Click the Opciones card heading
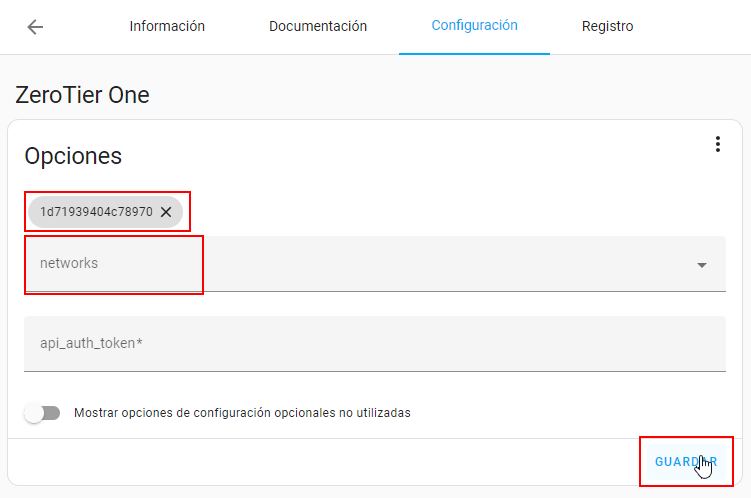 coord(73,156)
